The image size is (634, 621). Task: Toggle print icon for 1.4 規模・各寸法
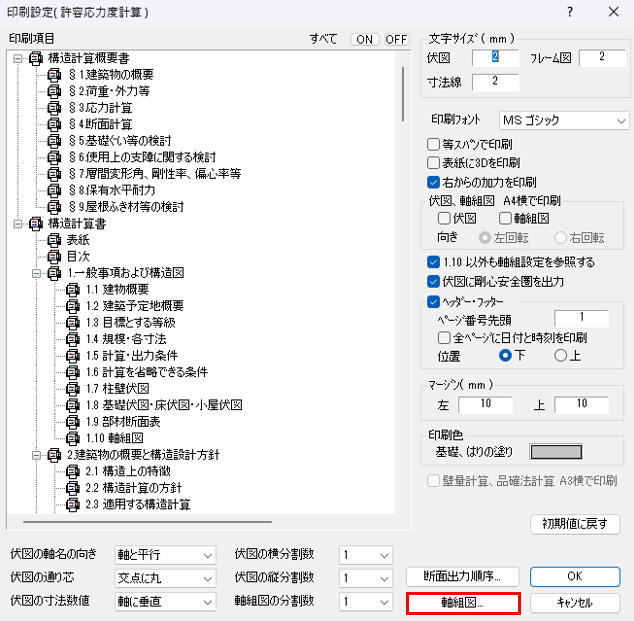click(x=73, y=339)
